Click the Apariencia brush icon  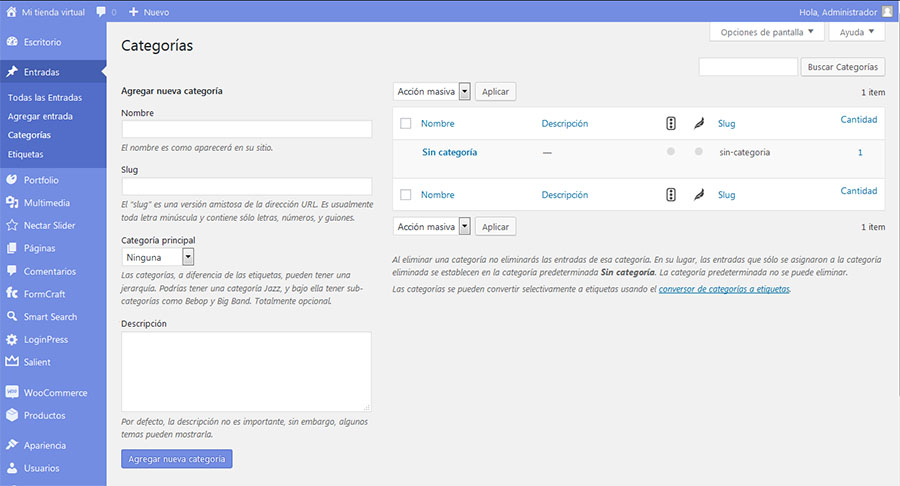12,445
